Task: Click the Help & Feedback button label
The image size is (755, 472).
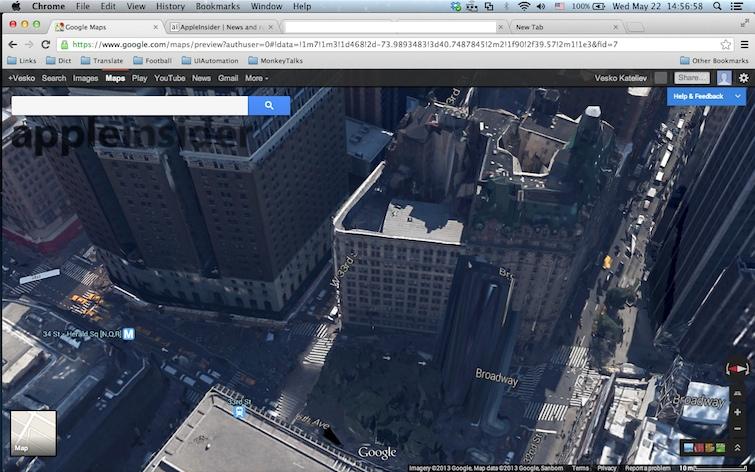Action: (x=698, y=96)
